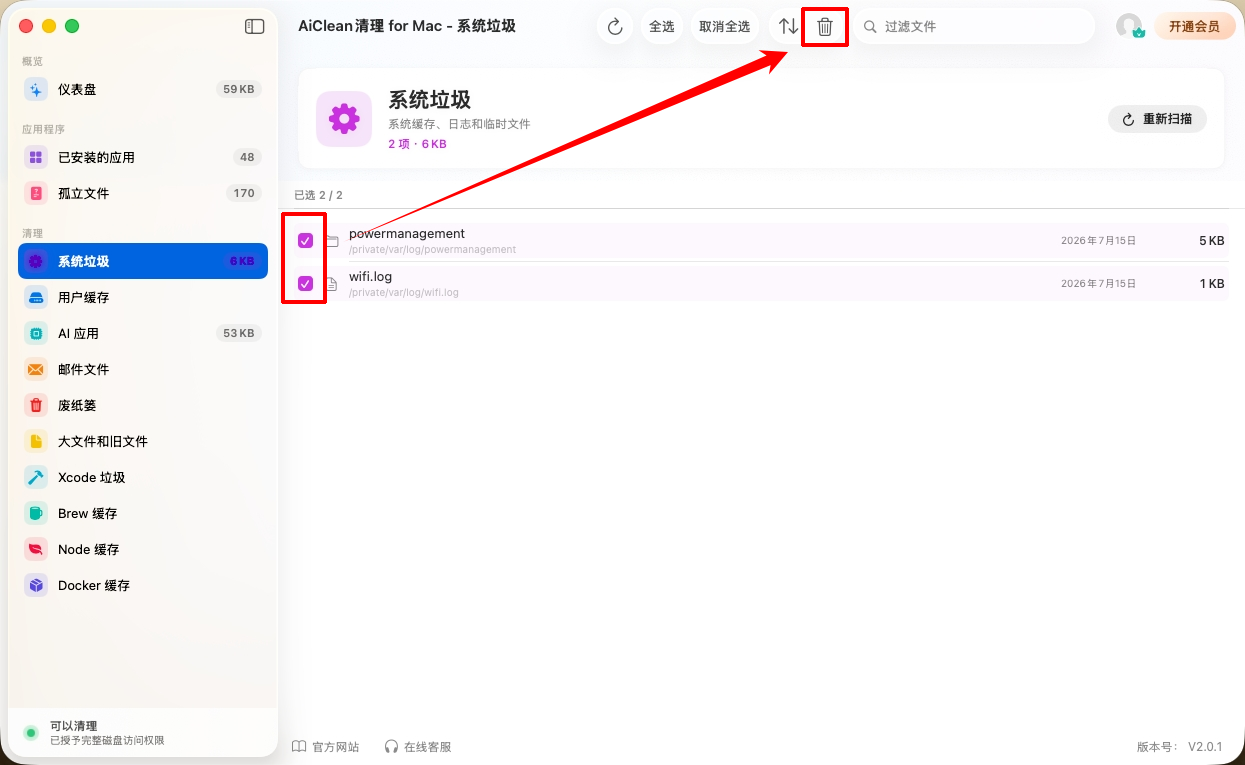This screenshot has height=765, width=1245.
Task: Click the AI 应用 chip icon
Action: 36,333
